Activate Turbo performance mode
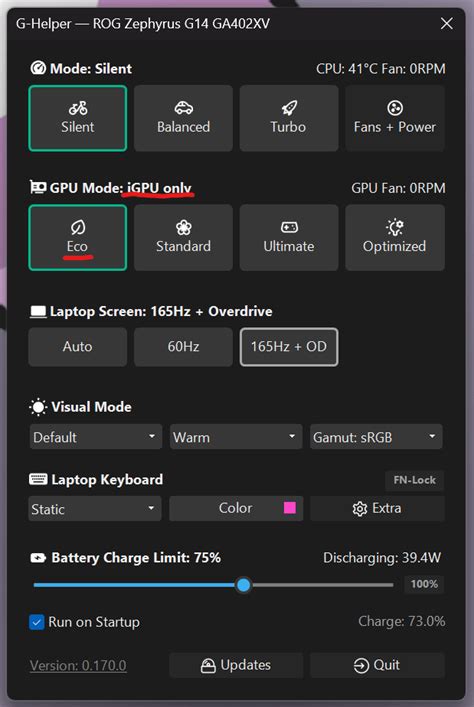474x707 pixels. 289,118
